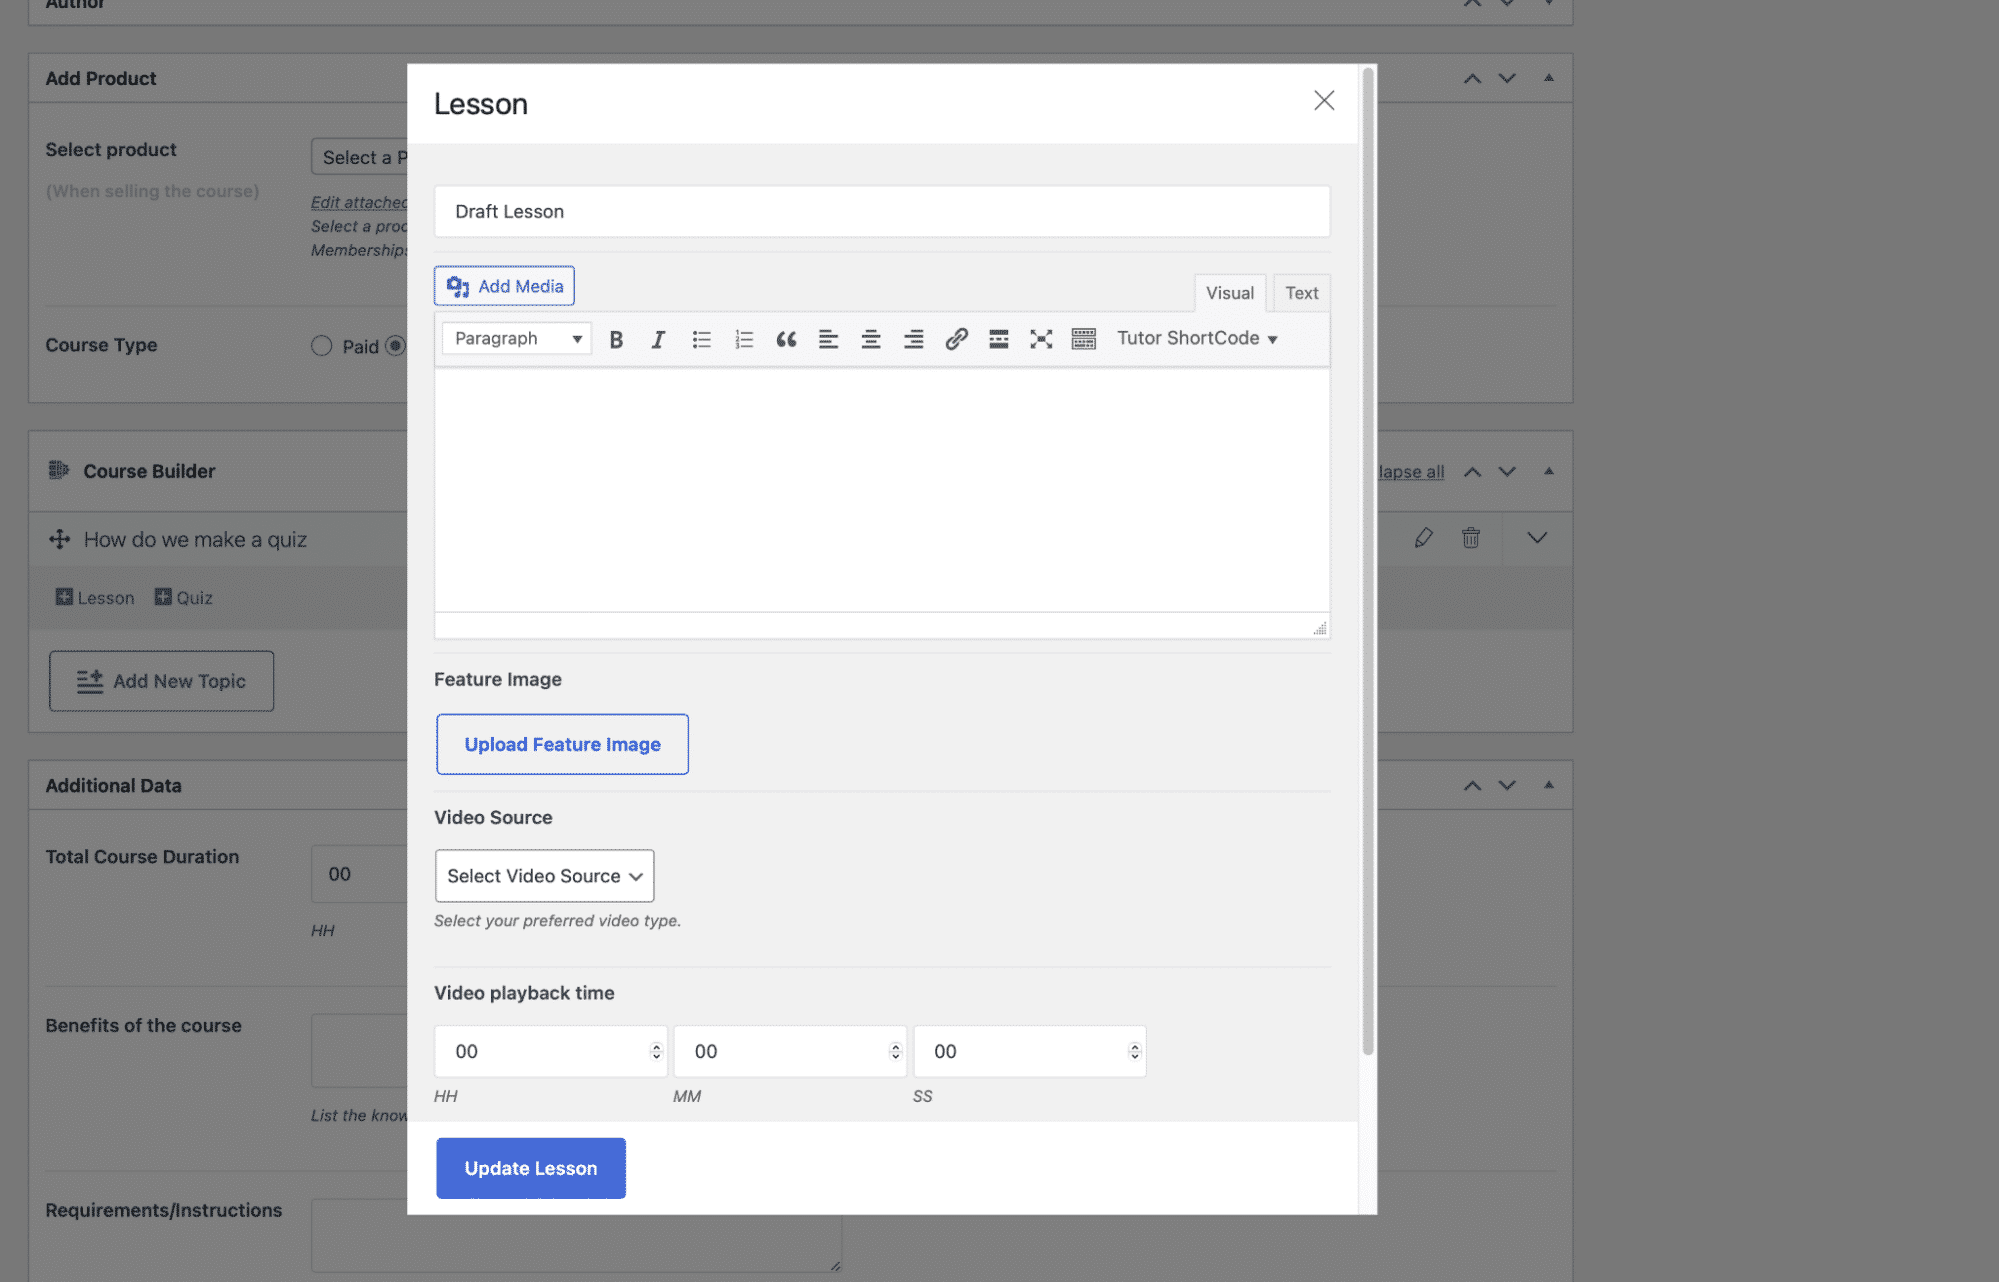Enter distraction-free fullscreen writing mode
The width and height of the screenshot is (1999, 1282).
click(x=1041, y=339)
